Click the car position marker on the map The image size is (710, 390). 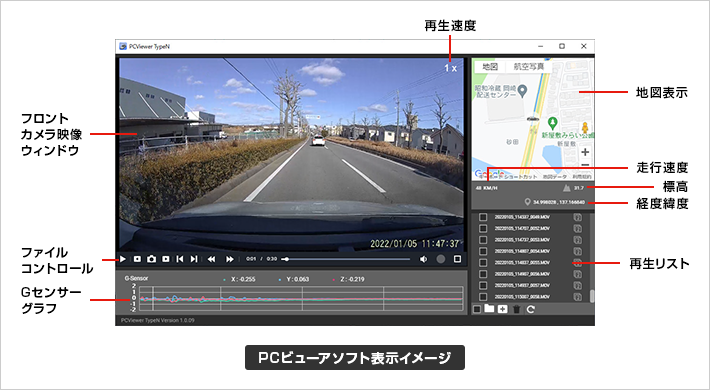point(532,119)
